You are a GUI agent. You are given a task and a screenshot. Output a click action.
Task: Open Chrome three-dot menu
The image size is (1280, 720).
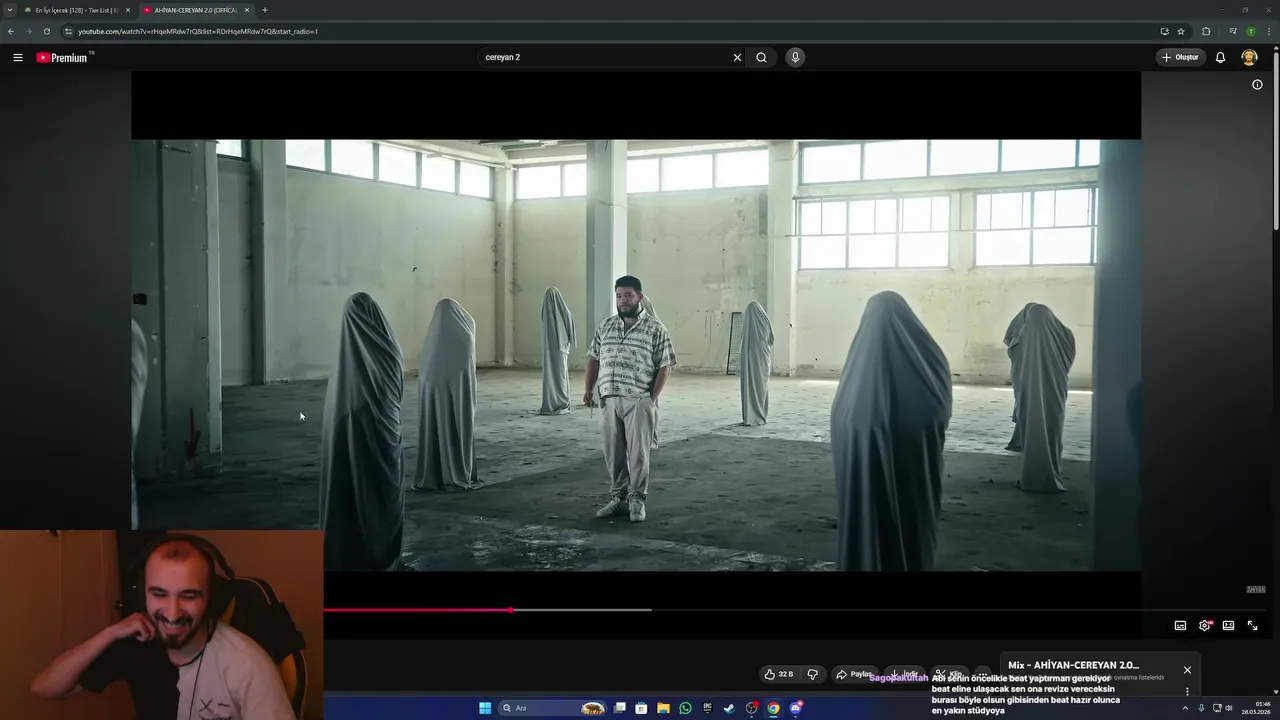(x=1268, y=31)
